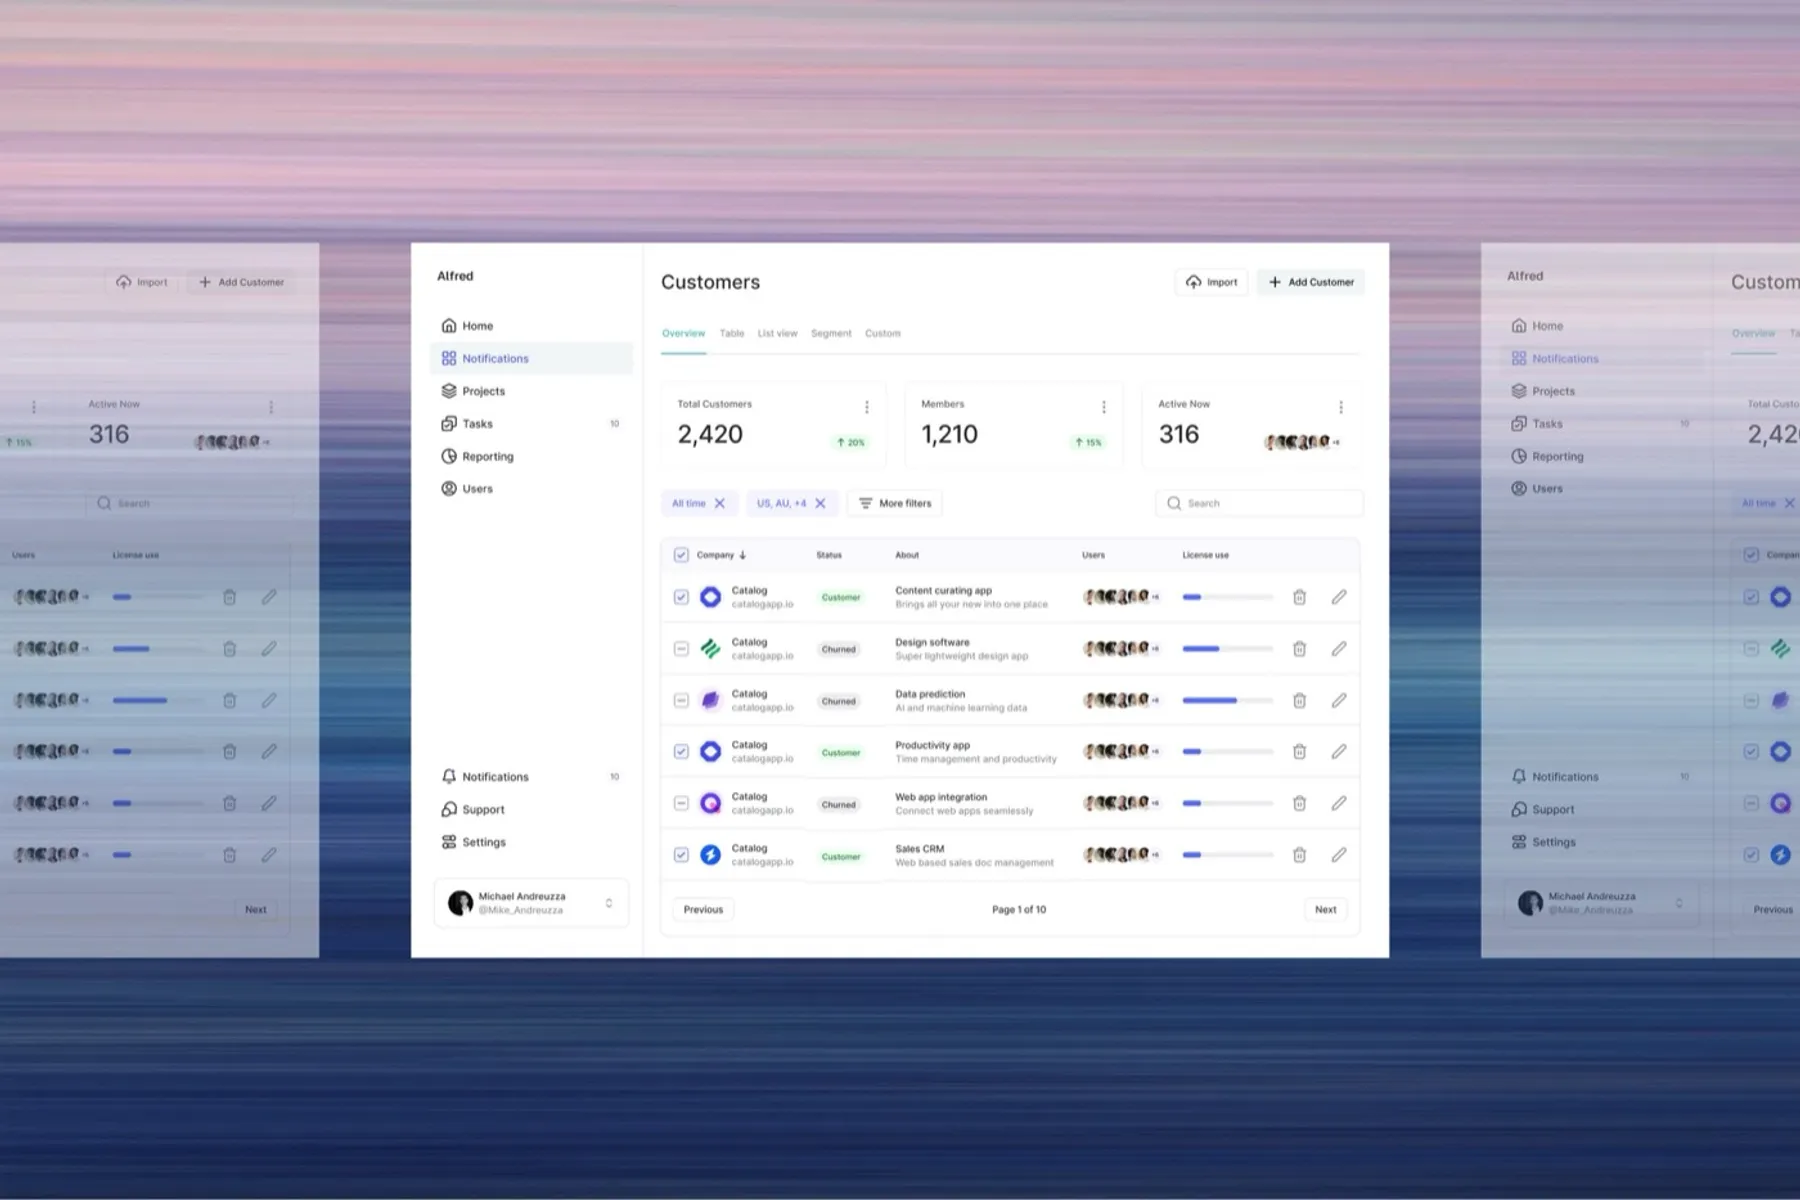Select Users in the sidebar
The width and height of the screenshot is (1800, 1200).
(x=477, y=488)
